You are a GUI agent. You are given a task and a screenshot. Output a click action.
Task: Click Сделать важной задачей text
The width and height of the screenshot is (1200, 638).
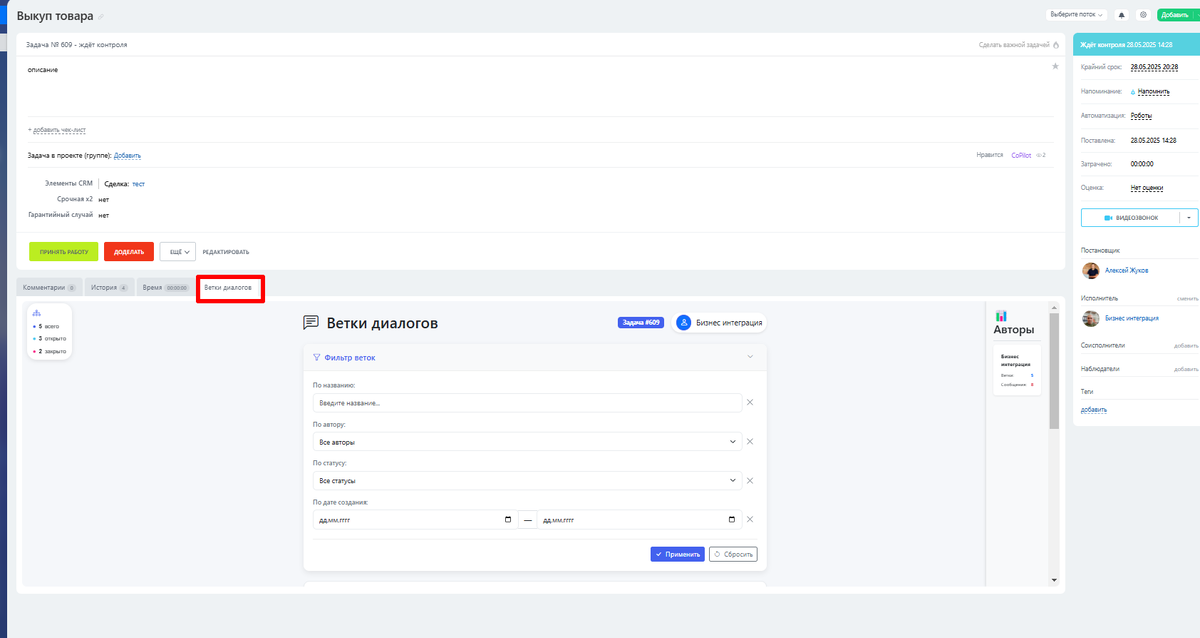1014,45
